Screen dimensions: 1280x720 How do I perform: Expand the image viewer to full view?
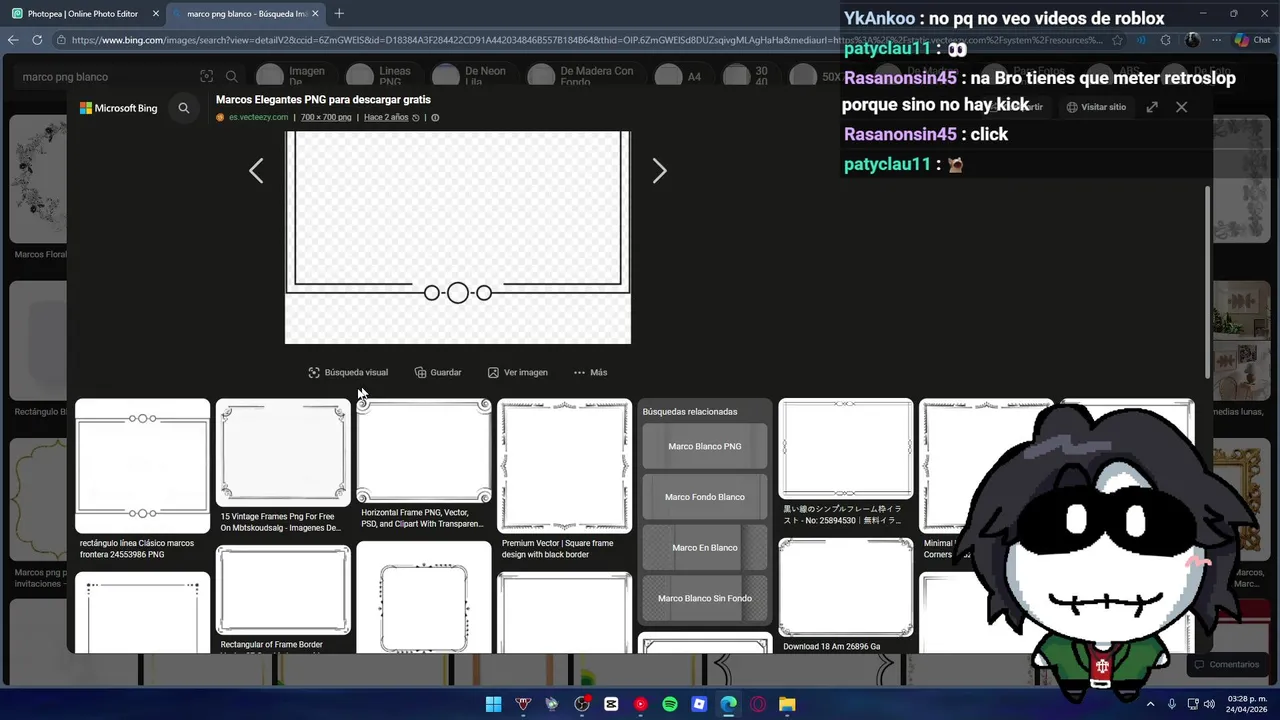coord(1152,107)
